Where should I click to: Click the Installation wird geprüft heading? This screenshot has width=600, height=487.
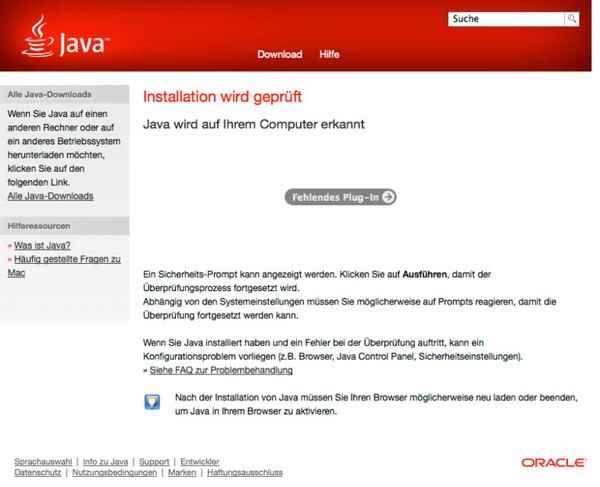pos(222,97)
